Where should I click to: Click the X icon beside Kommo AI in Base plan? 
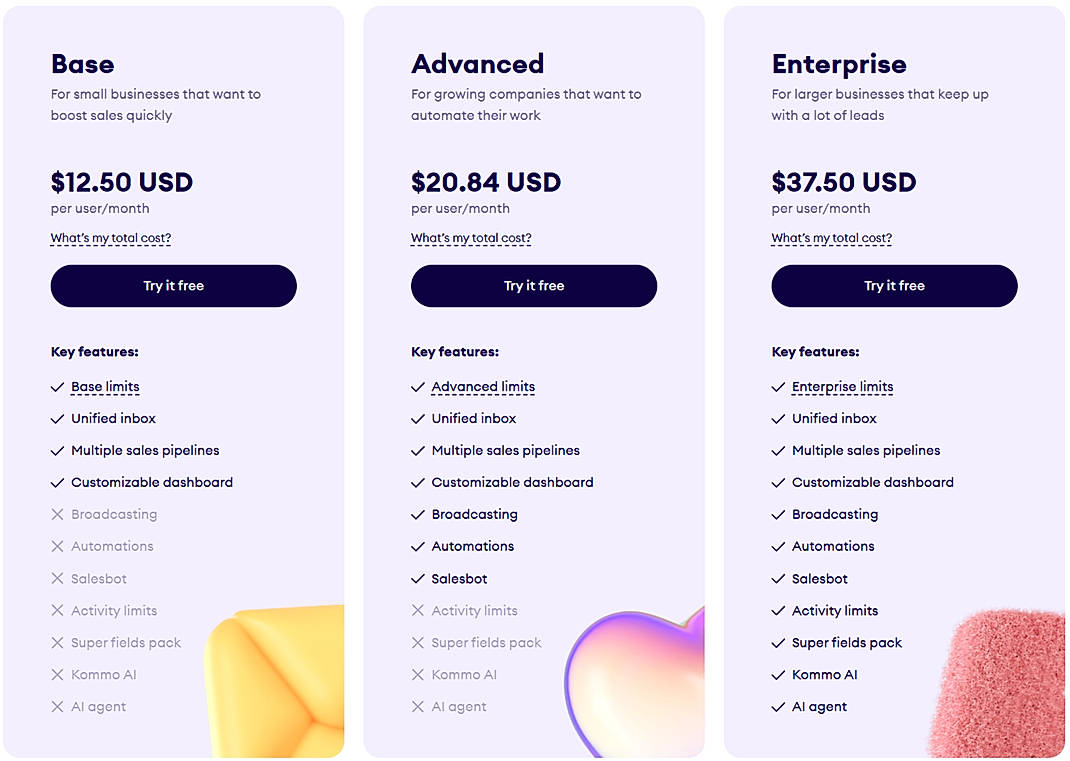coord(57,674)
